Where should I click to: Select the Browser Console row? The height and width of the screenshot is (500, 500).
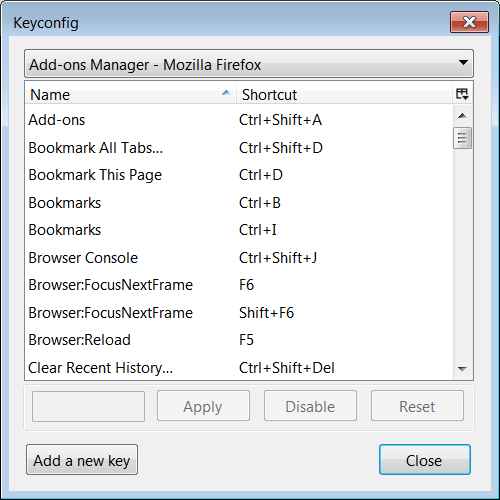(239, 257)
